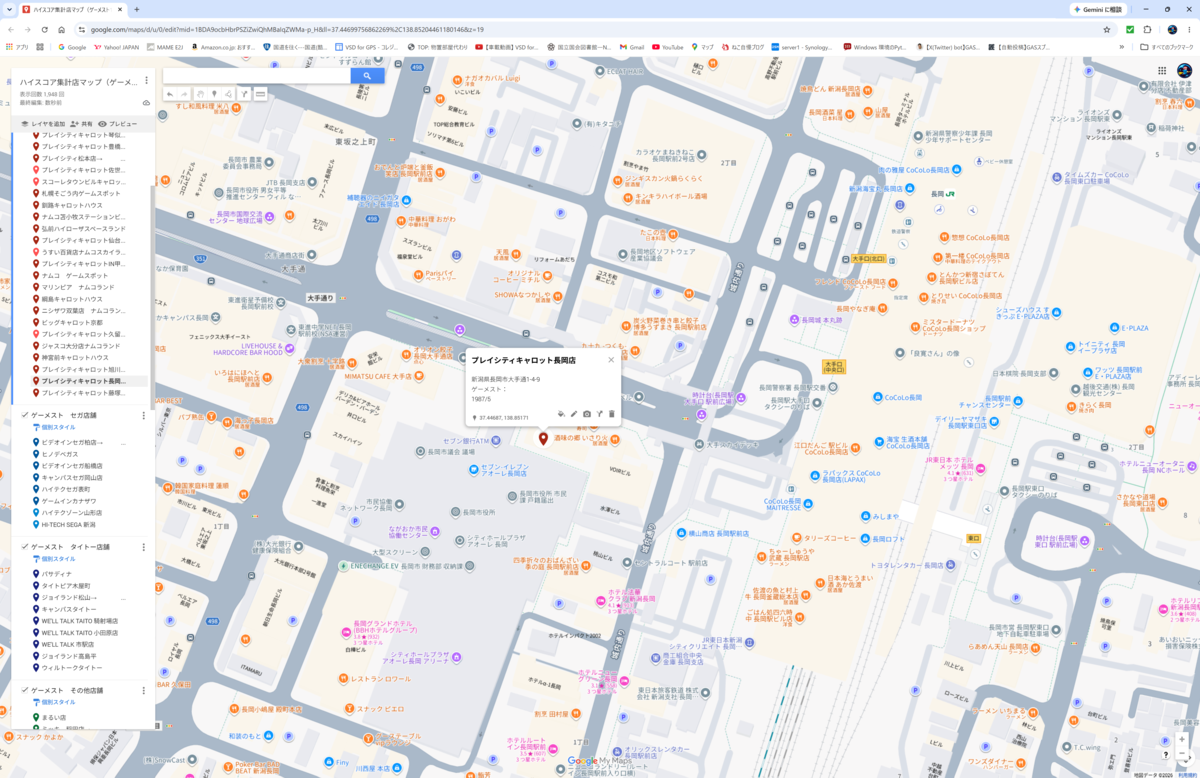Click レイヤを追加 button
Screen dimensions: 1200x778
(x=43, y=124)
